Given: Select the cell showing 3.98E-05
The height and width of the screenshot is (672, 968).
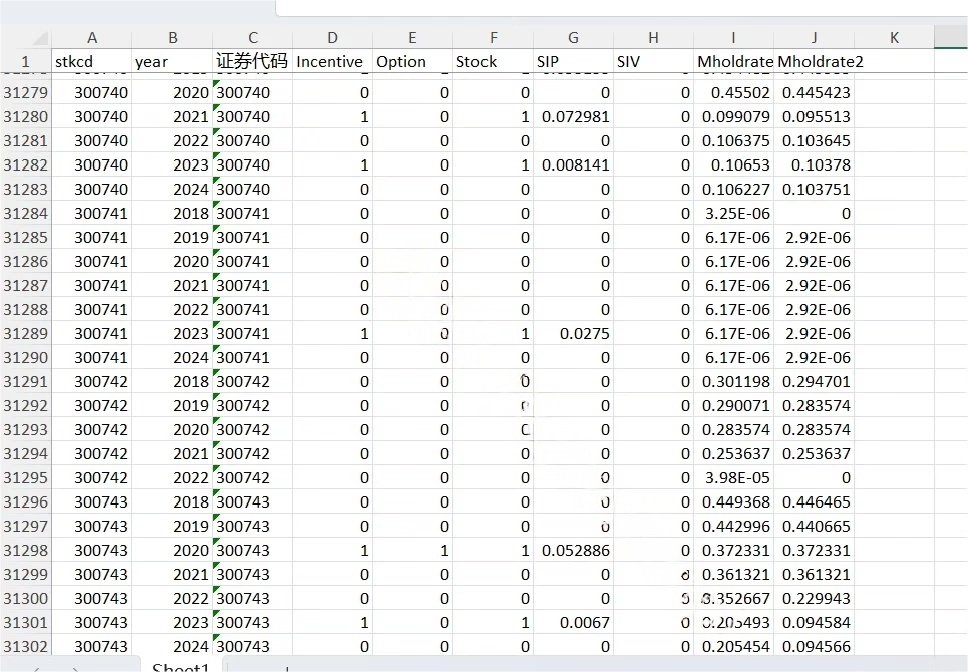Looking at the screenshot, I should [734, 478].
